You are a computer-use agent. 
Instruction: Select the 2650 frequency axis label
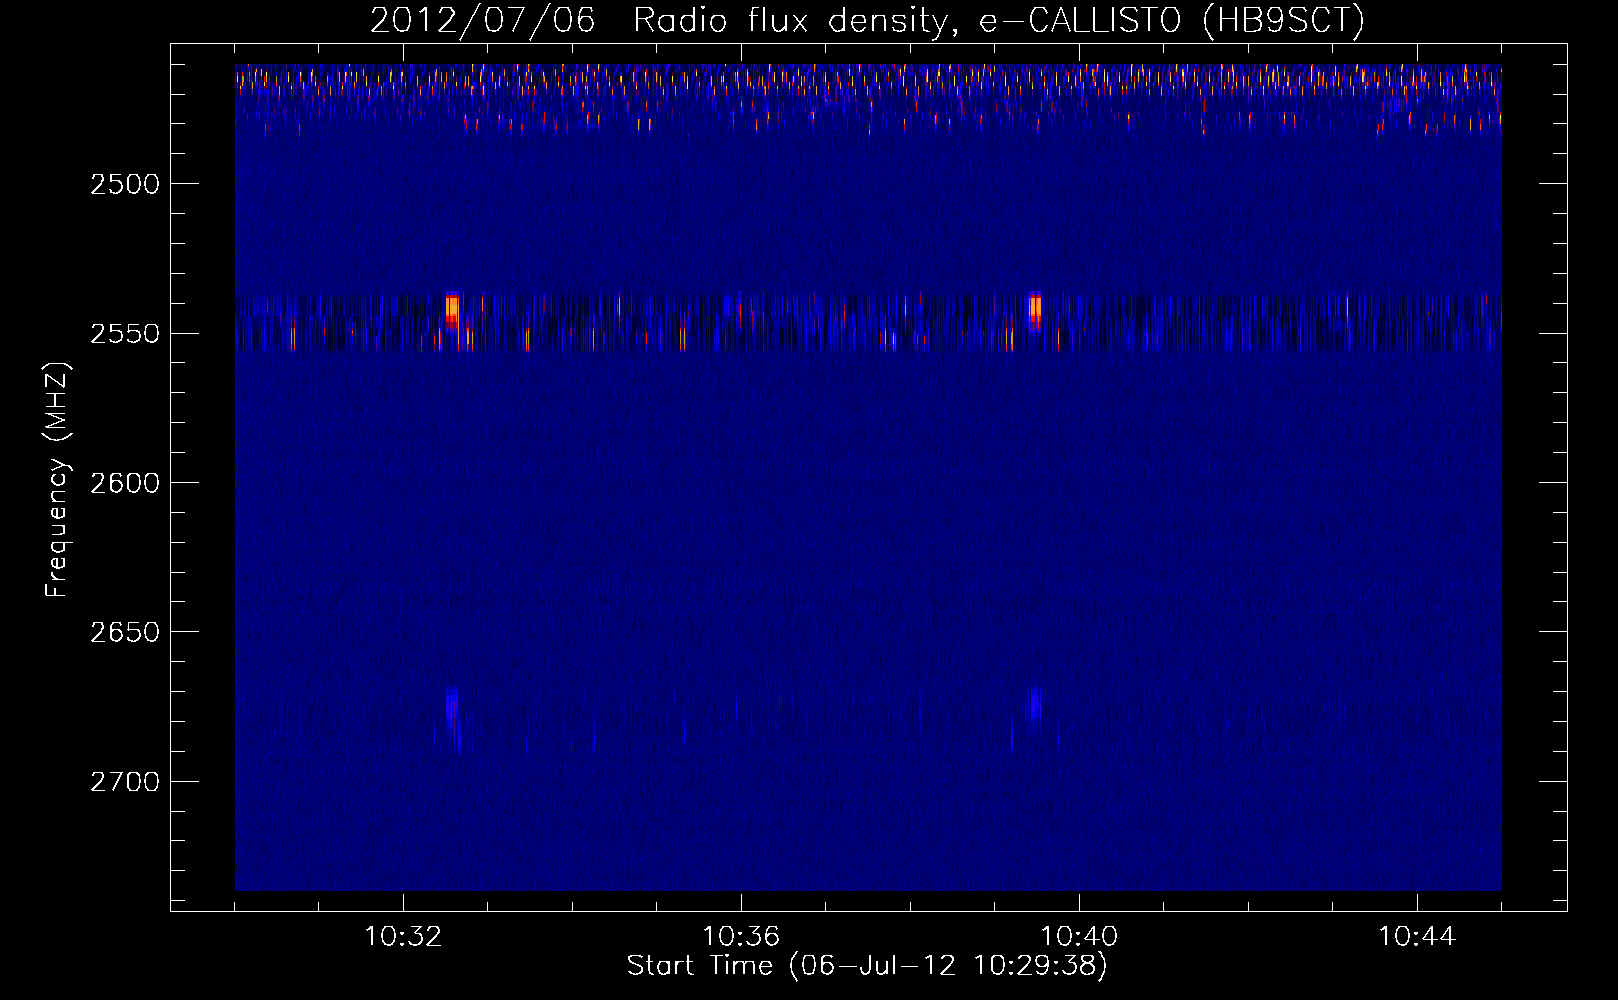[x=125, y=632]
